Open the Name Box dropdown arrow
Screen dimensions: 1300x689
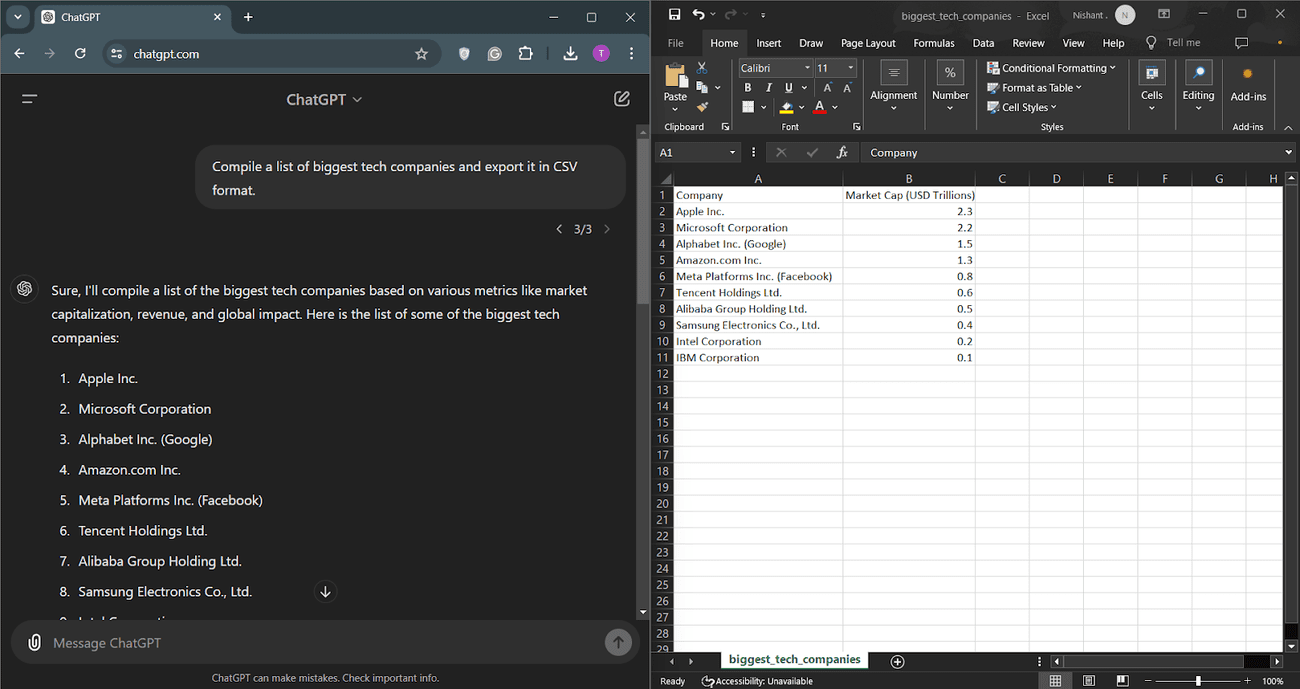[732, 152]
